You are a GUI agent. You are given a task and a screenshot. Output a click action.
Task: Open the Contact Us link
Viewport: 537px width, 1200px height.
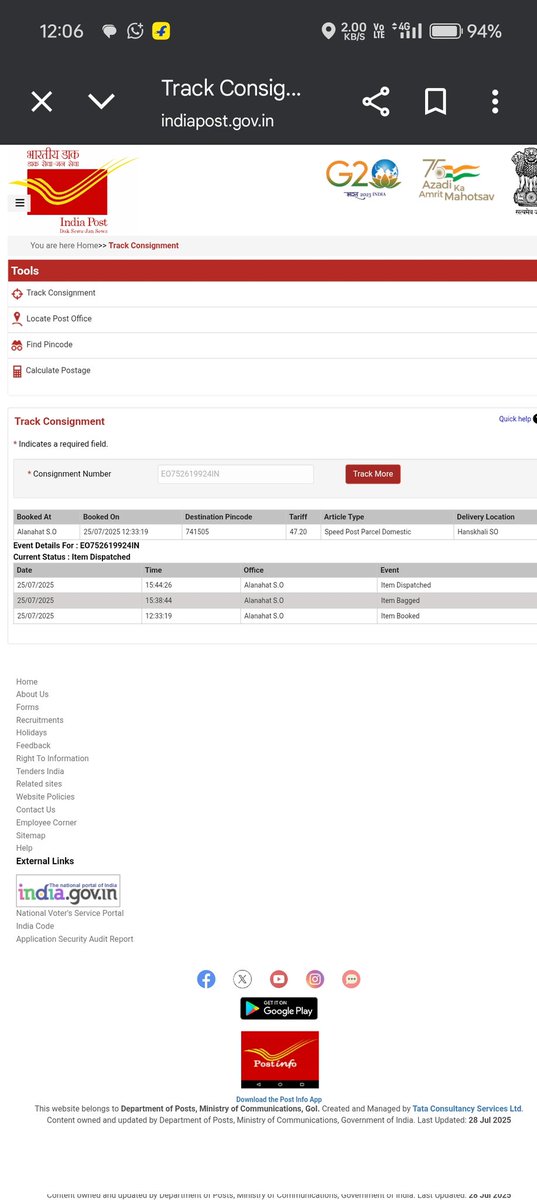pyautogui.click(x=36, y=810)
